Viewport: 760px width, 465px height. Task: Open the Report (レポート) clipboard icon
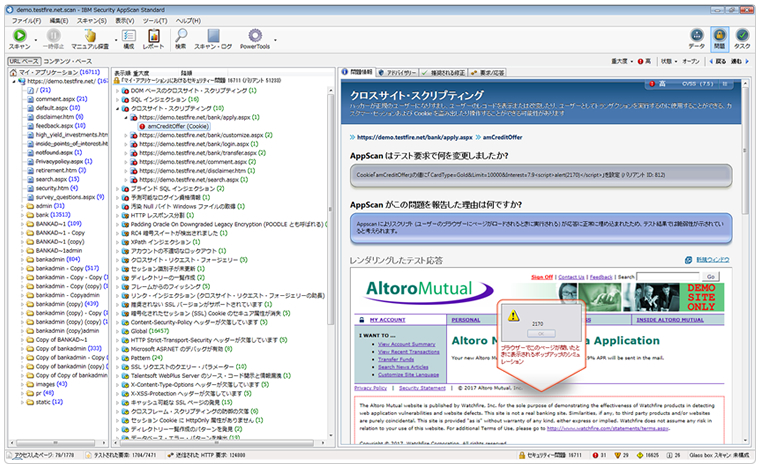154,36
